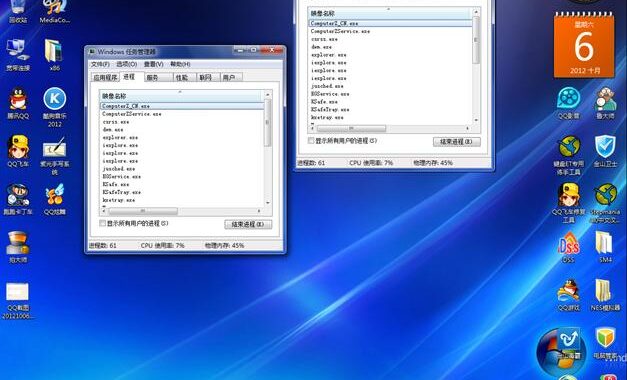This screenshot has width=627, height=380.
Task: Open 选项(O) menu in Task Manager
Action: click(x=126, y=64)
